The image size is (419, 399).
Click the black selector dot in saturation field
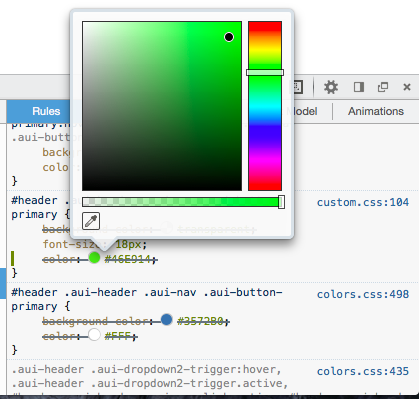tap(229, 37)
